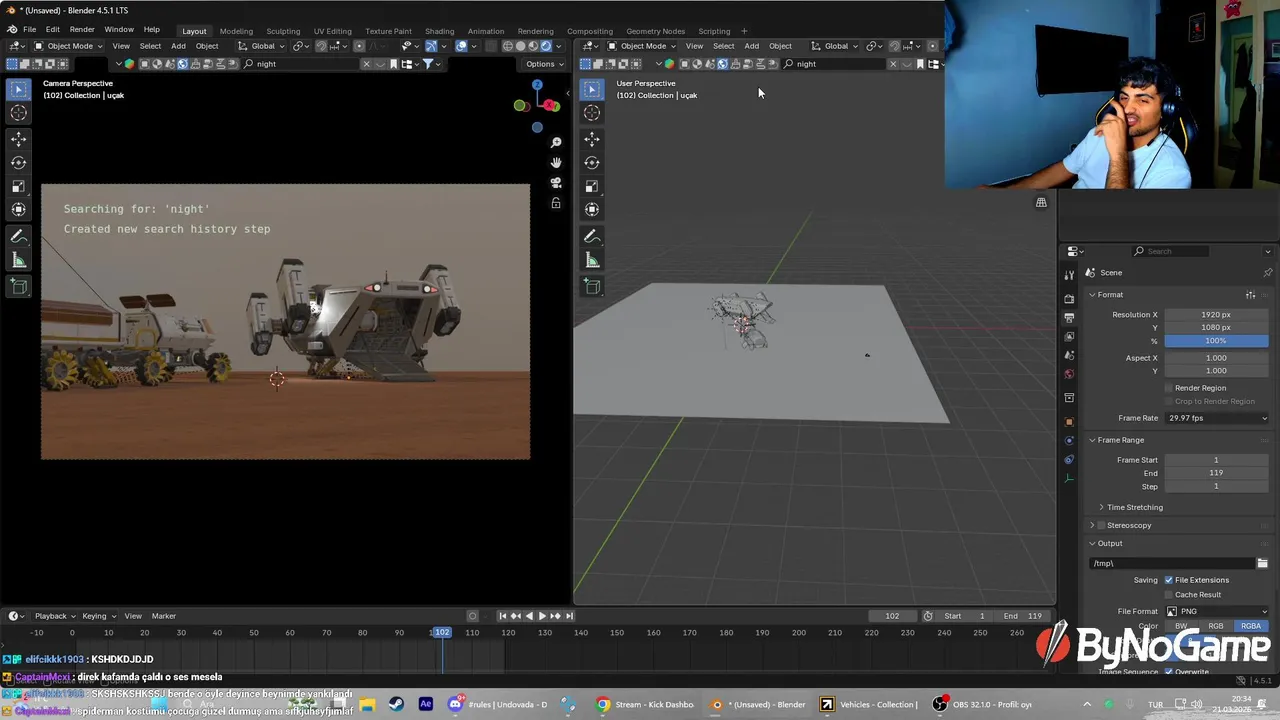Select the Annotate tool in right viewport
Screen dimensions: 1280x720
[592, 236]
